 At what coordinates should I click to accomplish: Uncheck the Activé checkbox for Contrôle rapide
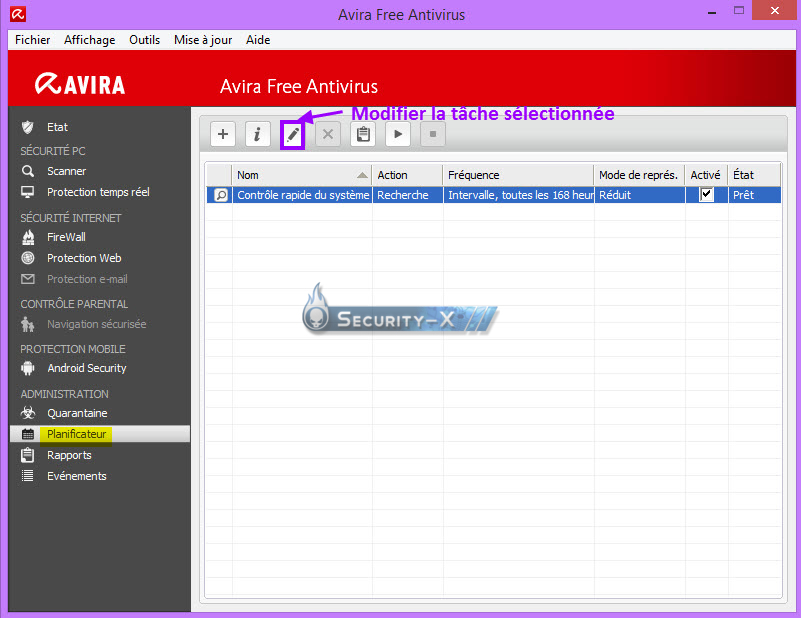(706, 194)
